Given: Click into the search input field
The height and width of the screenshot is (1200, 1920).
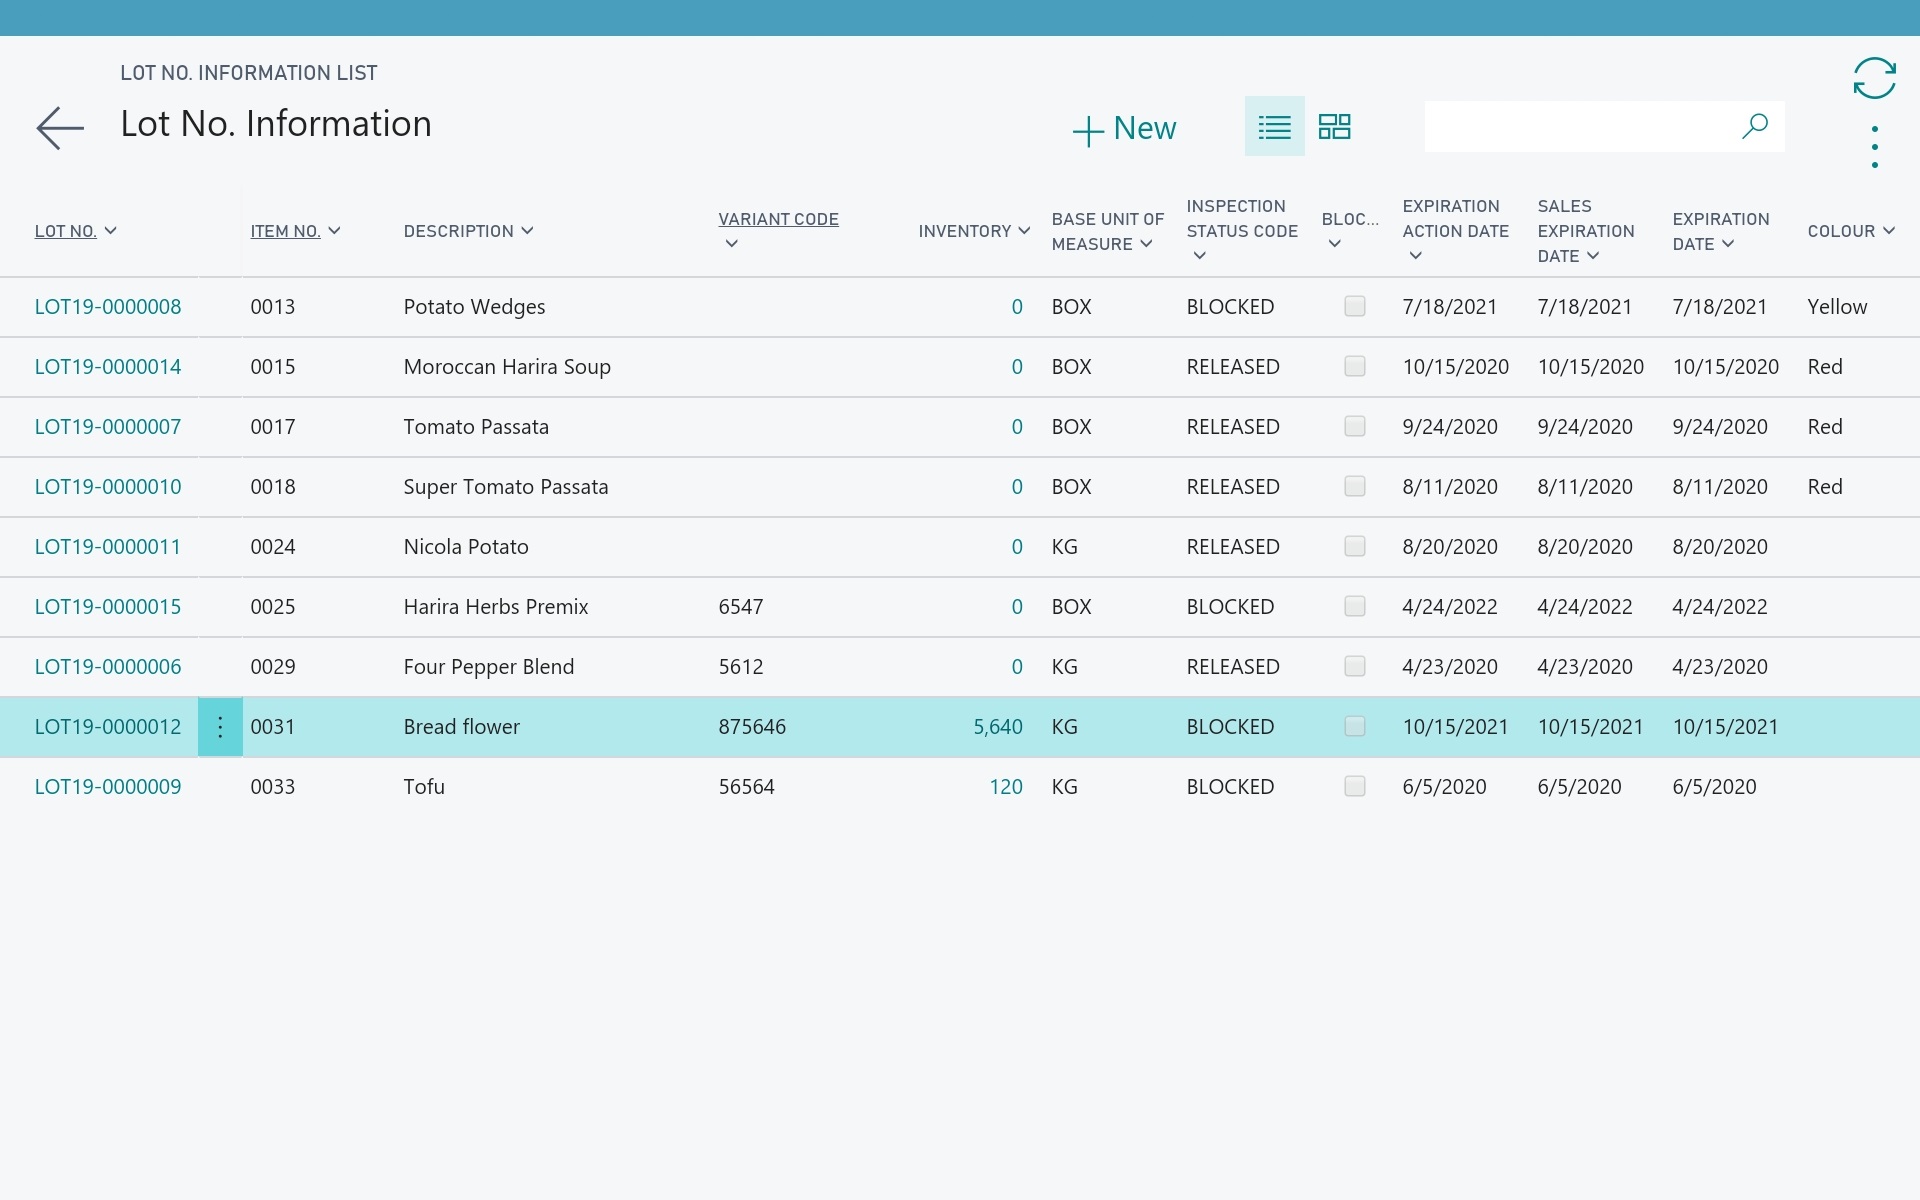Looking at the screenshot, I should (x=1580, y=126).
